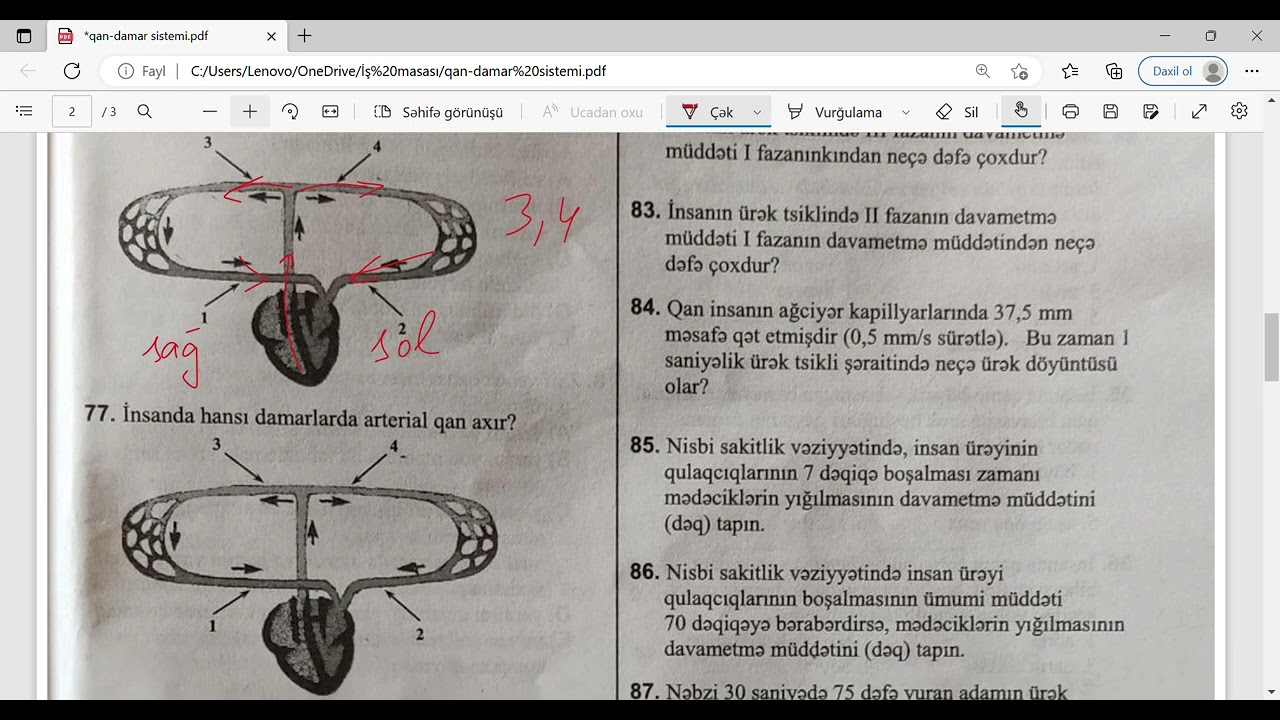The image size is (1280, 720).
Task: Fit PDF to page width
Action: (331, 112)
